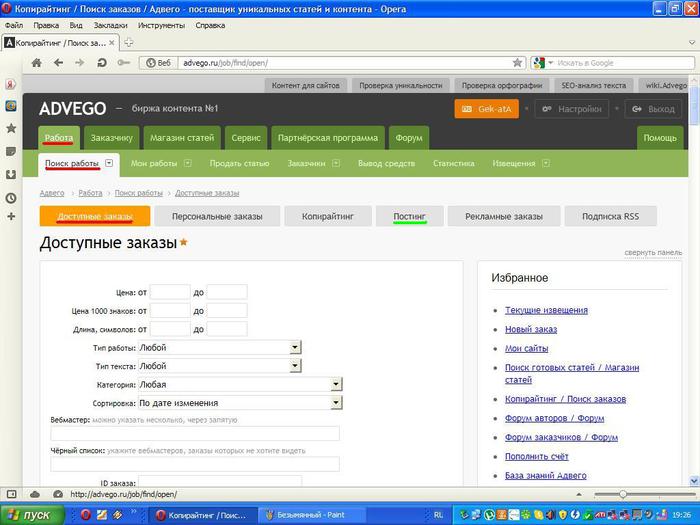This screenshot has width=700, height=525.
Task: Click the Чёрный список text field
Action: click(x=195, y=464)
